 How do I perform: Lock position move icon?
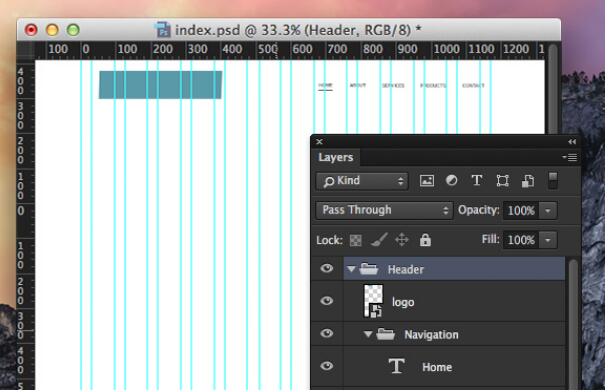(x=402, y=240)
